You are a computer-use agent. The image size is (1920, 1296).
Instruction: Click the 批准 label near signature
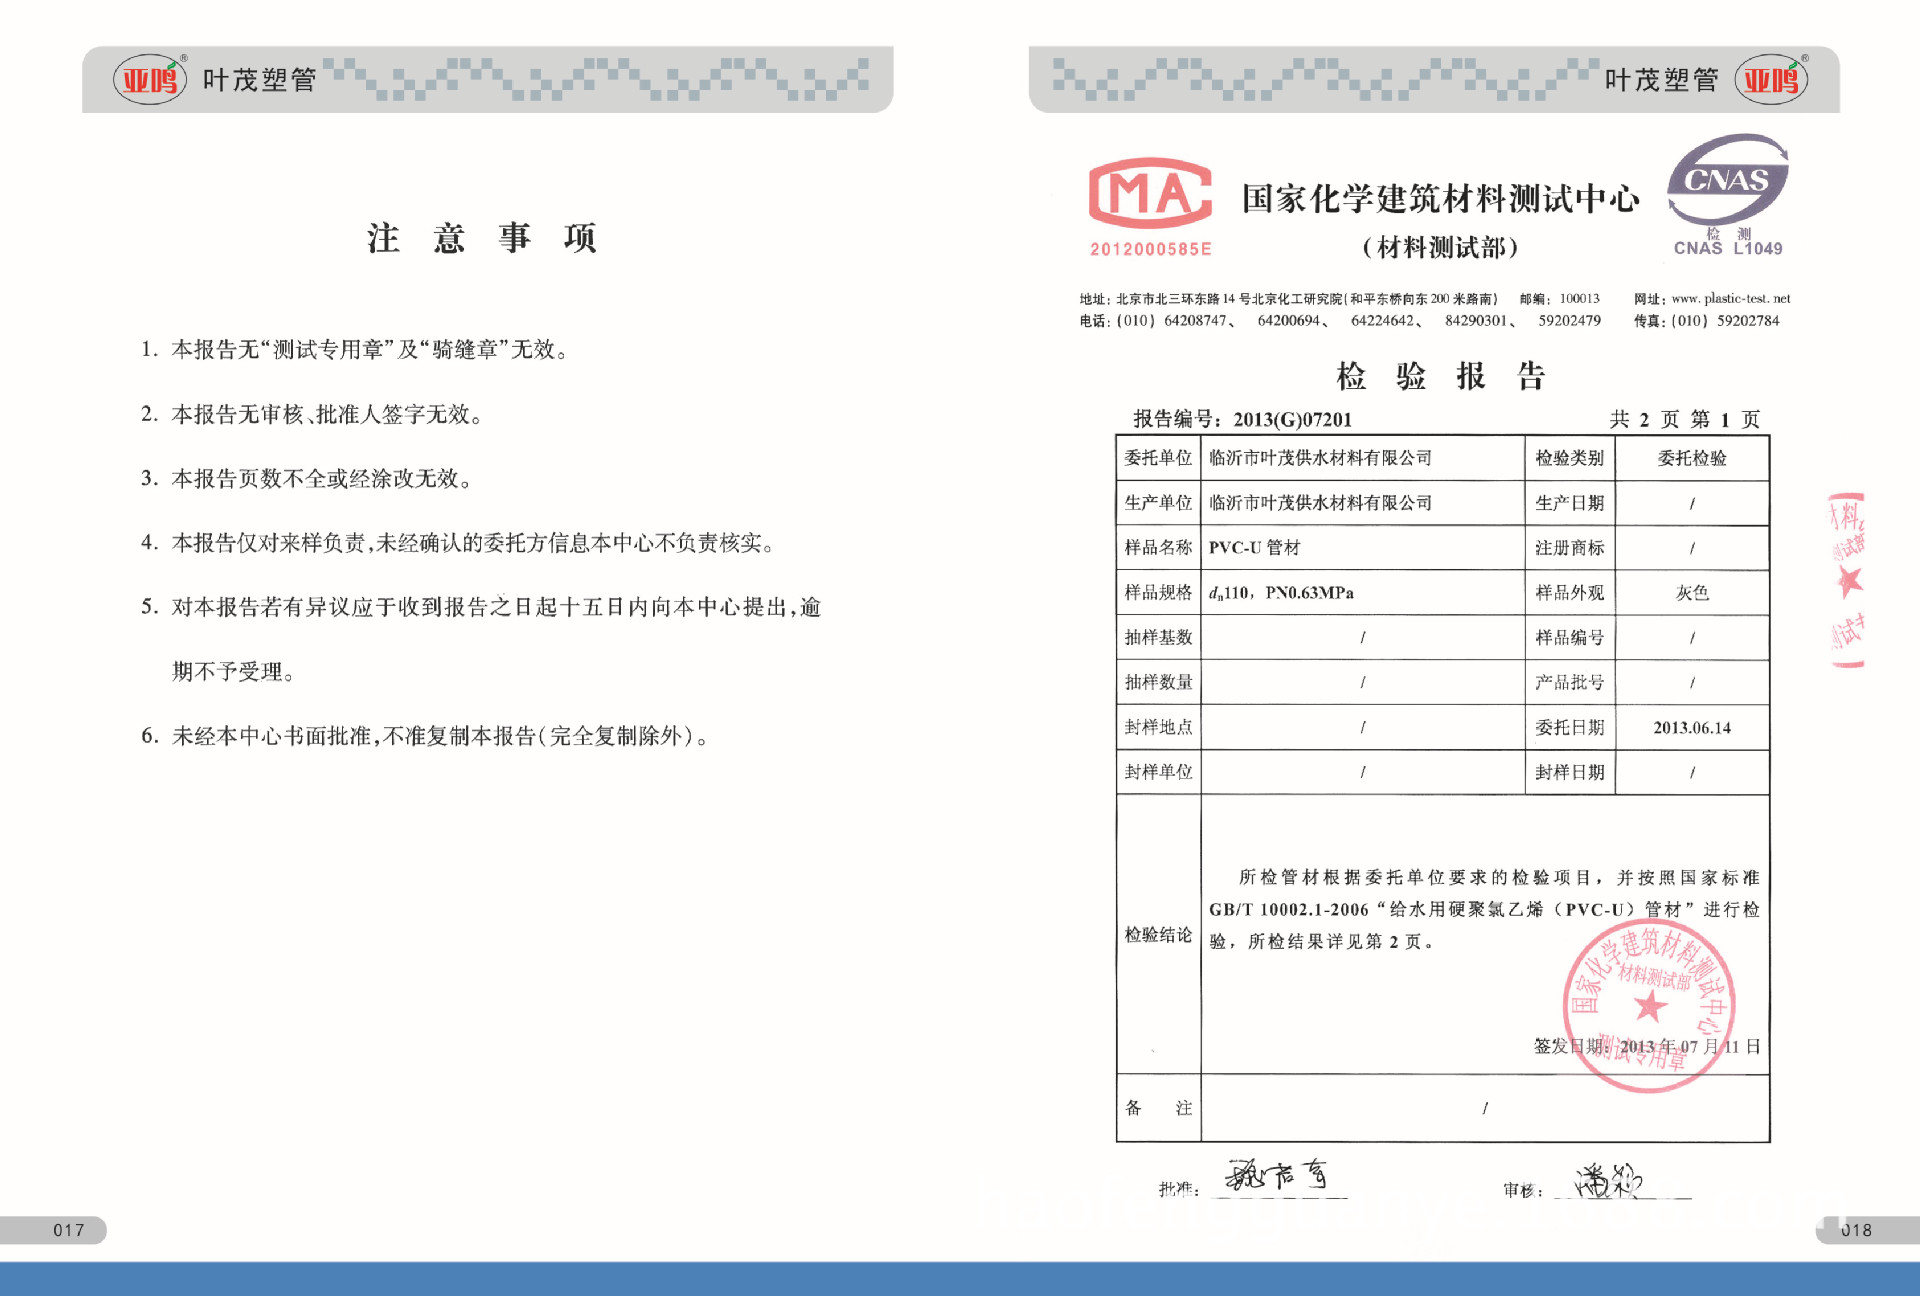[1179, 1189]
